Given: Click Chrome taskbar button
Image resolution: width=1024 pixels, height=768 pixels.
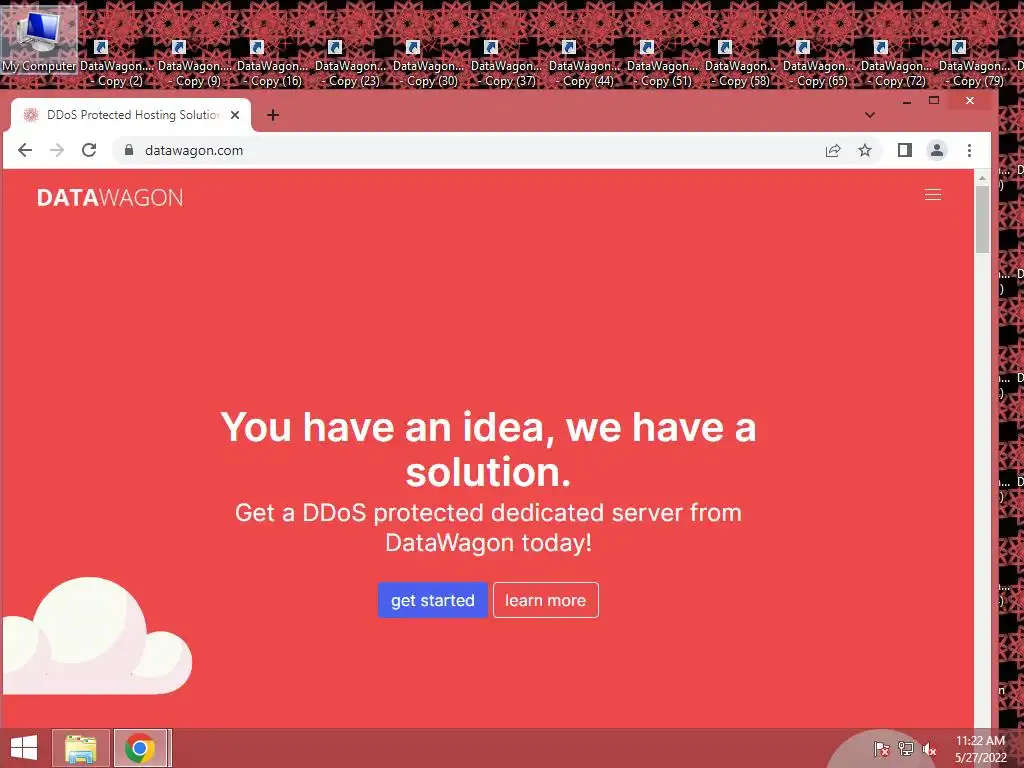Looking at the screenshot, I should tap(141, 748).
